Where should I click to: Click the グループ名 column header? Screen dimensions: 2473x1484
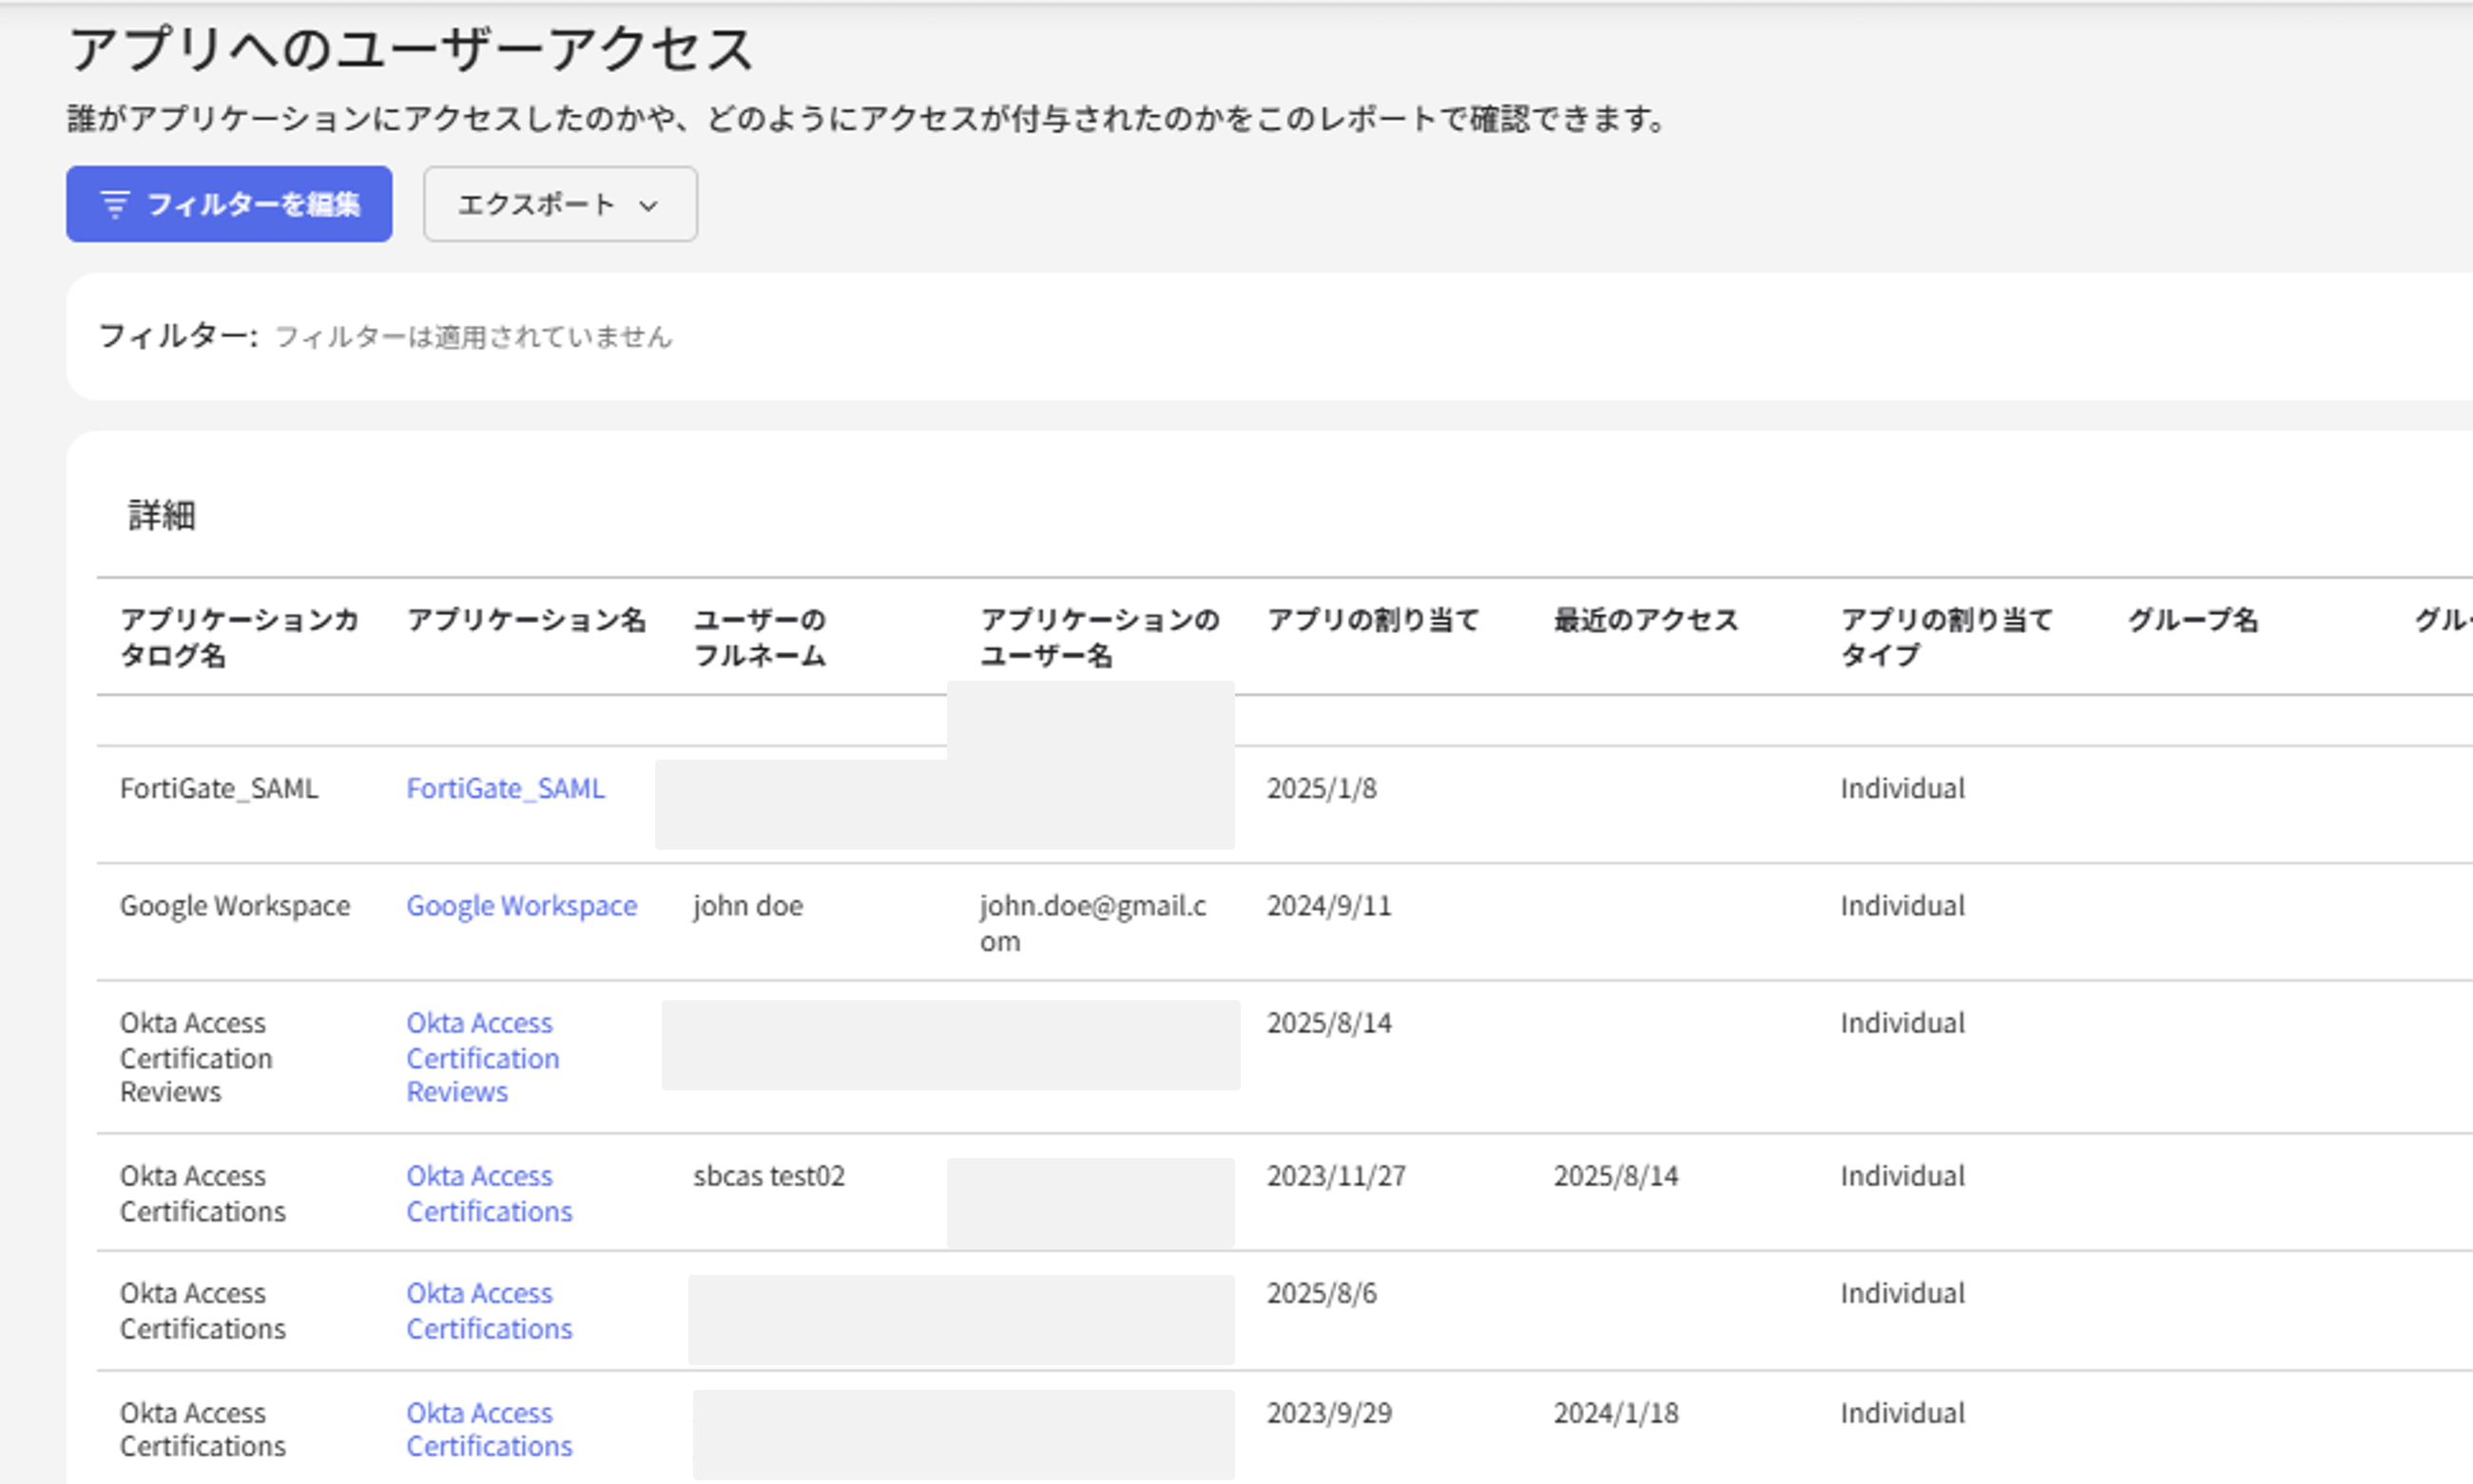pyautogui.click(x=2192, y=620)
